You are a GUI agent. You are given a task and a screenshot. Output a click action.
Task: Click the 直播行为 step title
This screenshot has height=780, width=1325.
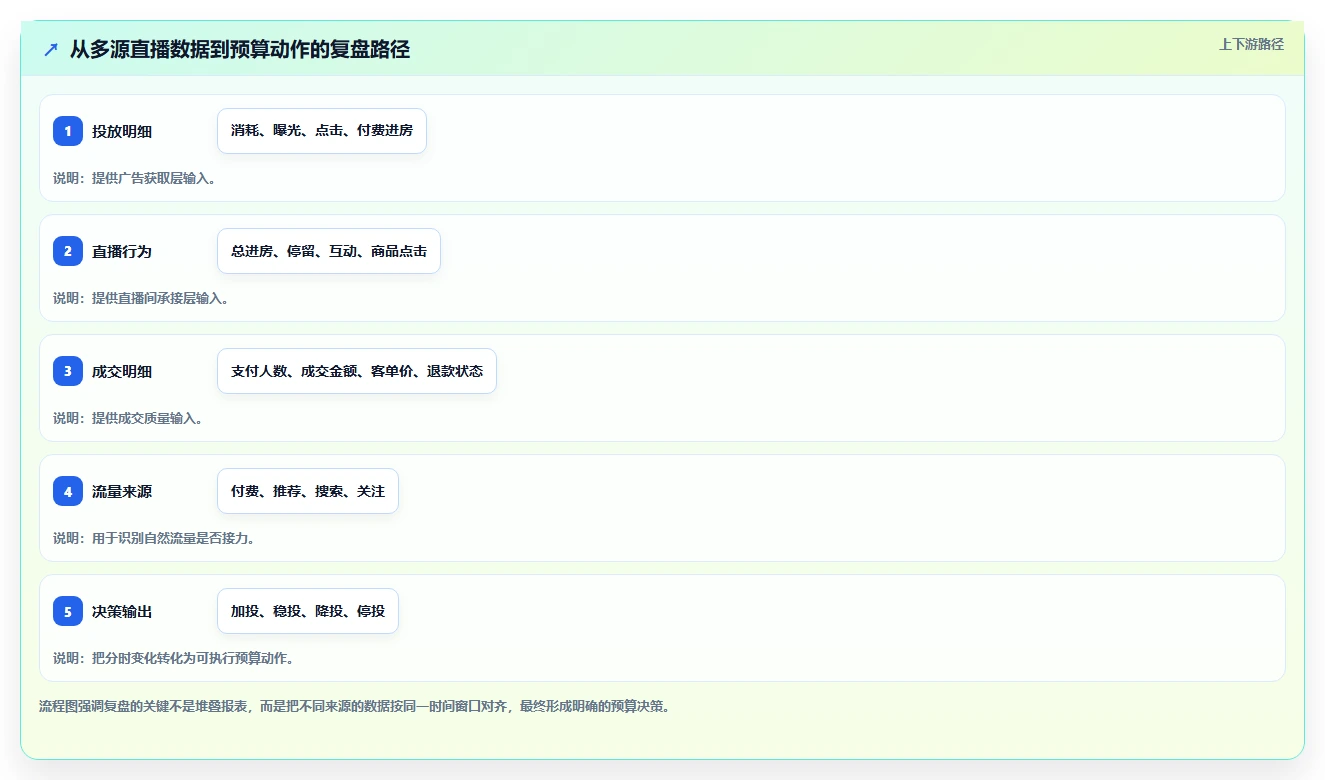click(x=122, y=251)
